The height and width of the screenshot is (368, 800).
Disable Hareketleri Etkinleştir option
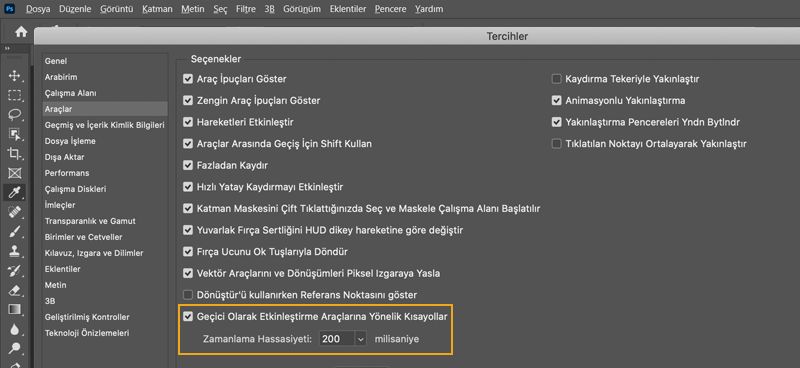188,122
